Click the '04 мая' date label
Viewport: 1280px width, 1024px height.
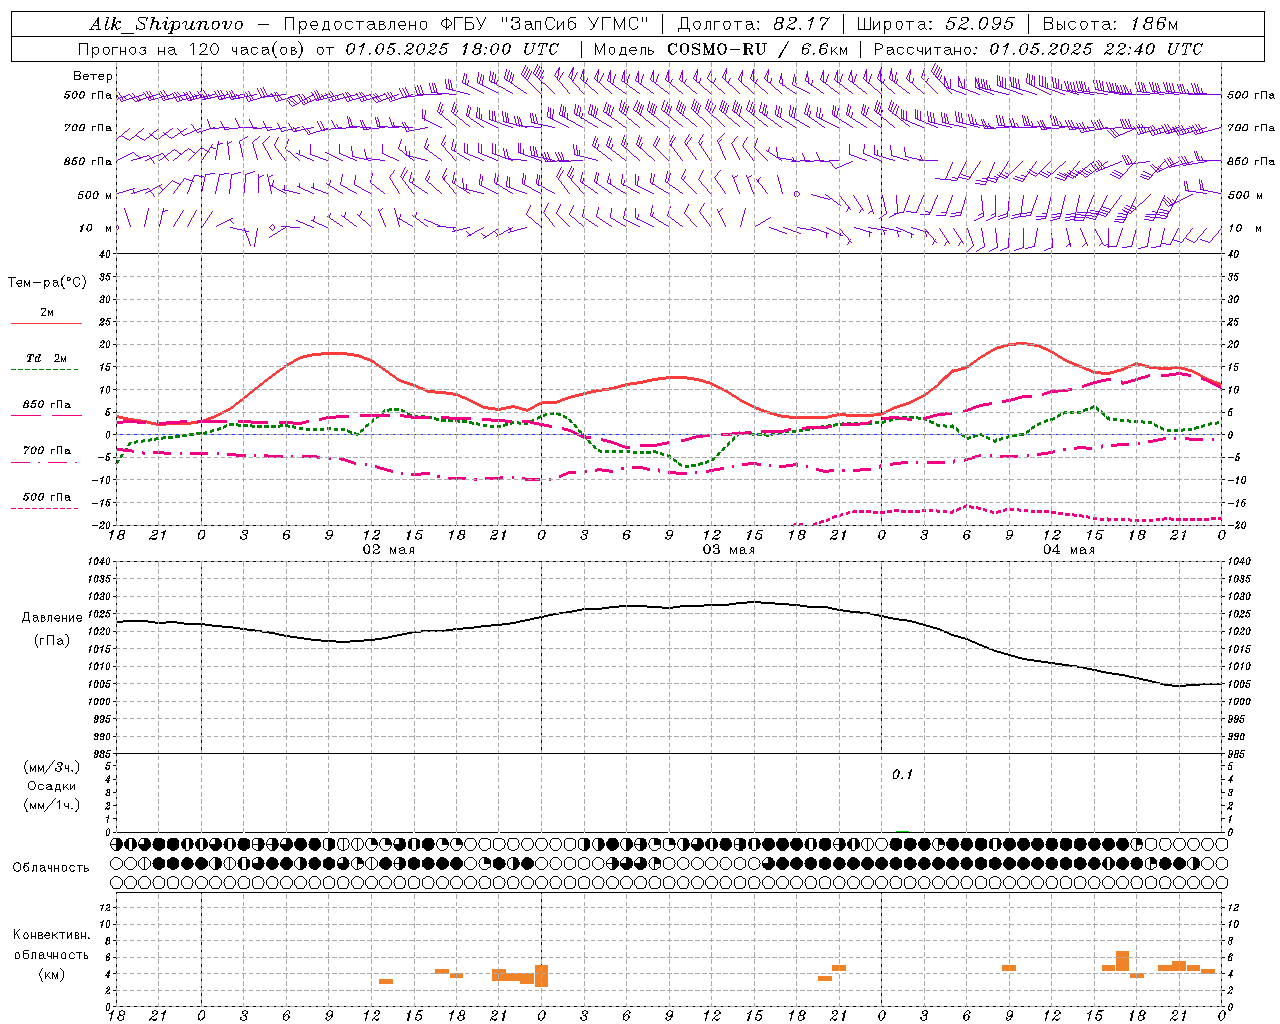tap(1069, 550)
